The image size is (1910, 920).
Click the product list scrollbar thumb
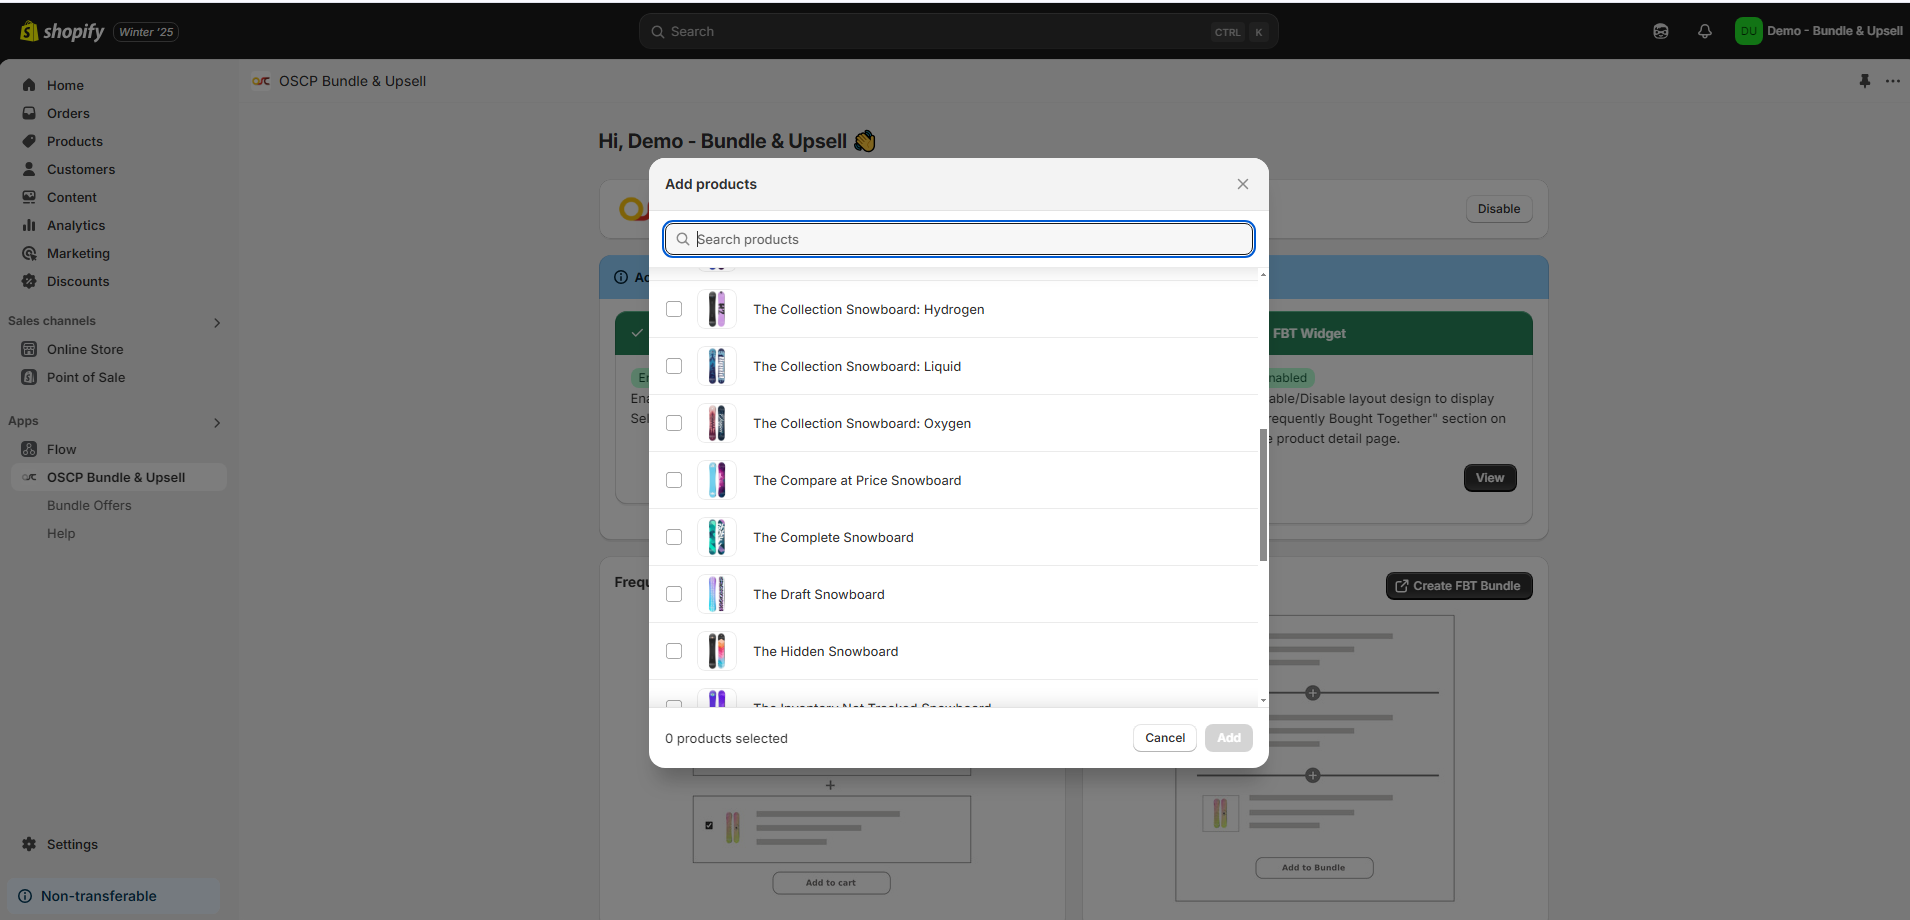[1263, 495]
